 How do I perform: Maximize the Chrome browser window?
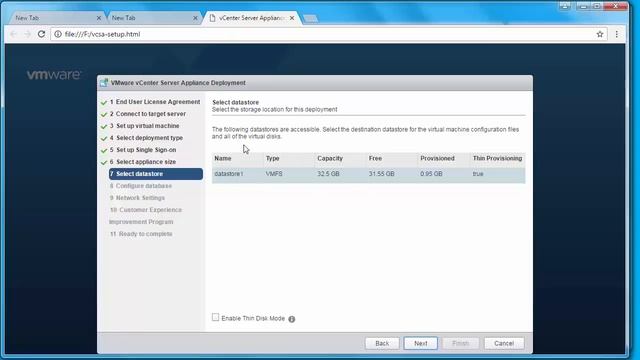[596, 6]
